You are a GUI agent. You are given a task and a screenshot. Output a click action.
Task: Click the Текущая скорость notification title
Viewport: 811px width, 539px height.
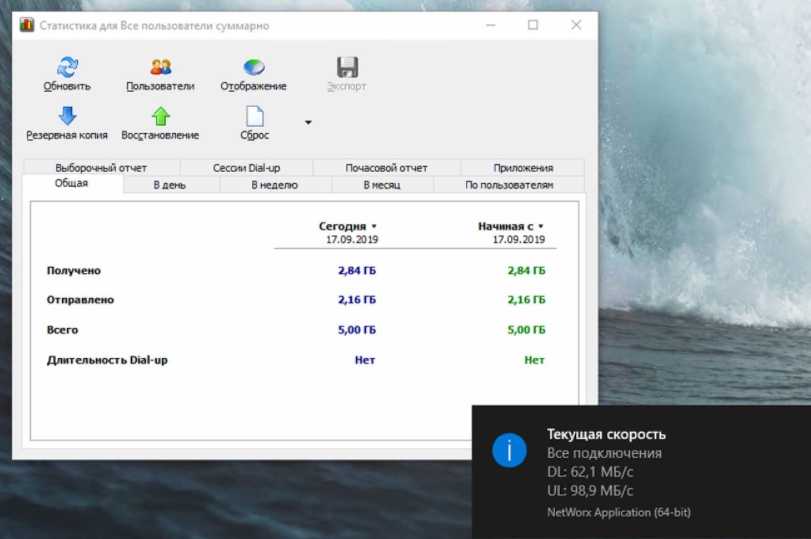(x=606, y=434)
